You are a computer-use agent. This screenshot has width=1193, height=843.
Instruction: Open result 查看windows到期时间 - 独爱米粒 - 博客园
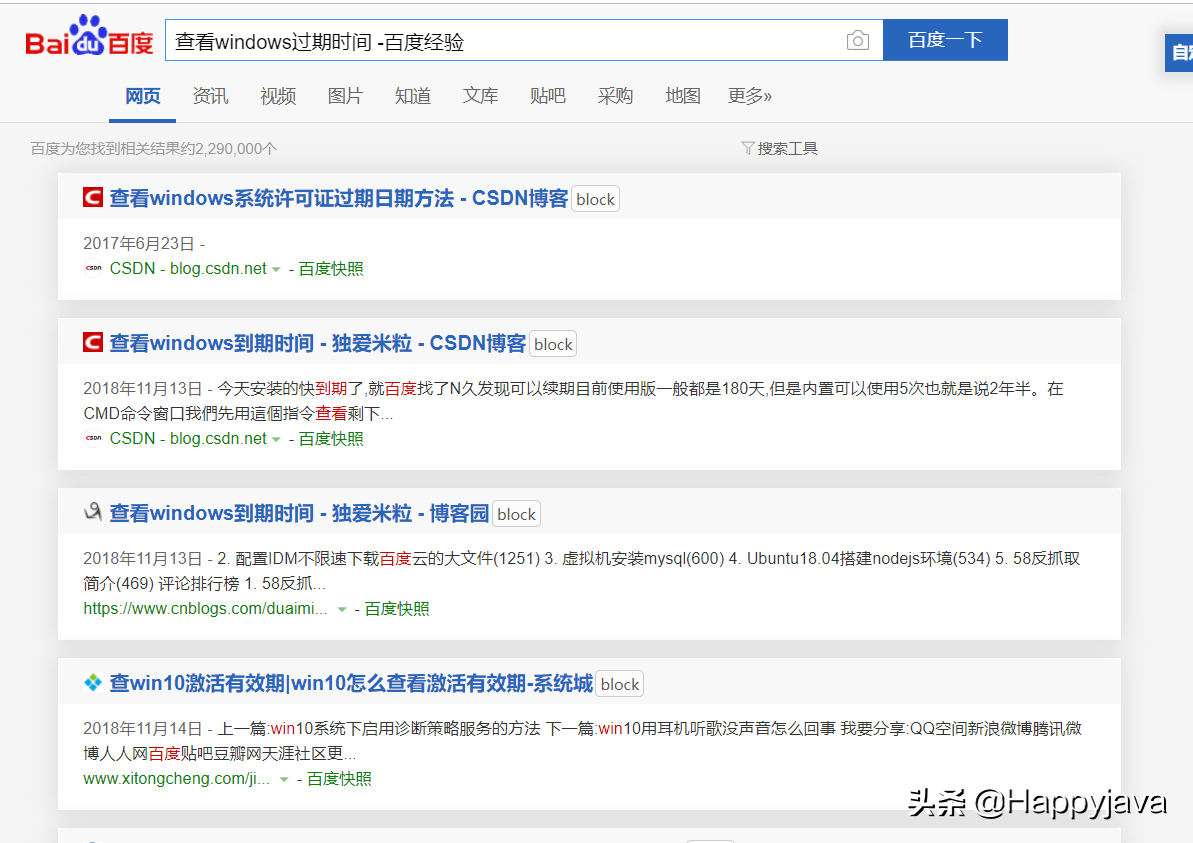click(x=299, y=514)
